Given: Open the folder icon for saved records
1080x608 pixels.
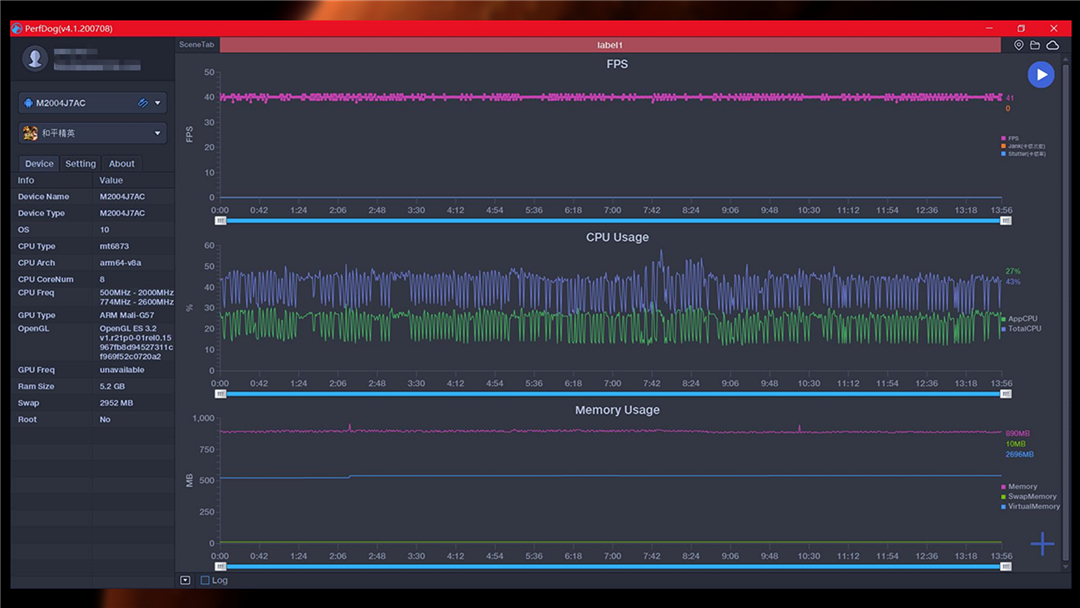Looking at the screenshot, I should tap(1035, 45).
